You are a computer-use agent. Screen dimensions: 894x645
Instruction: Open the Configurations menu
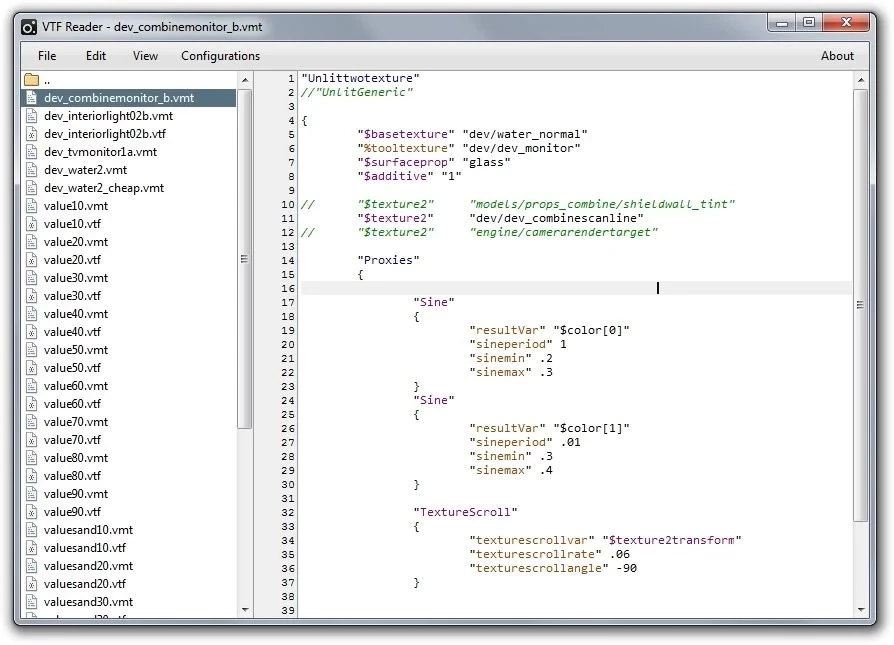pyautogui.click(x=220, y=56)
